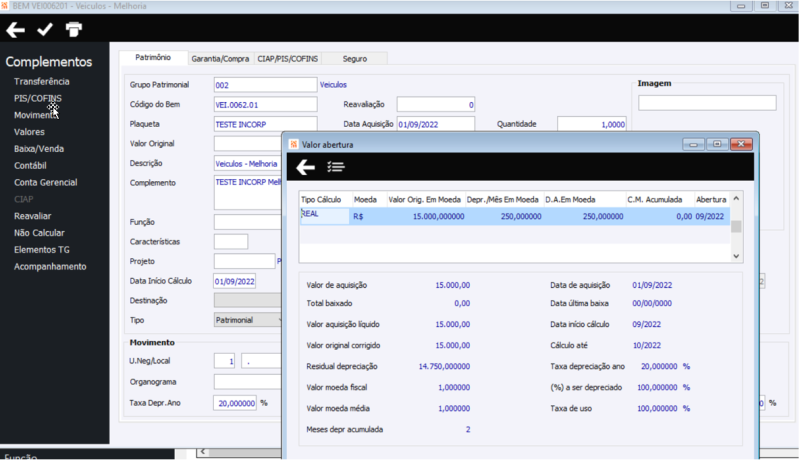Click the checkmark confirm icon
Viewport: 800px width, 460px height.
pos(45,30)
